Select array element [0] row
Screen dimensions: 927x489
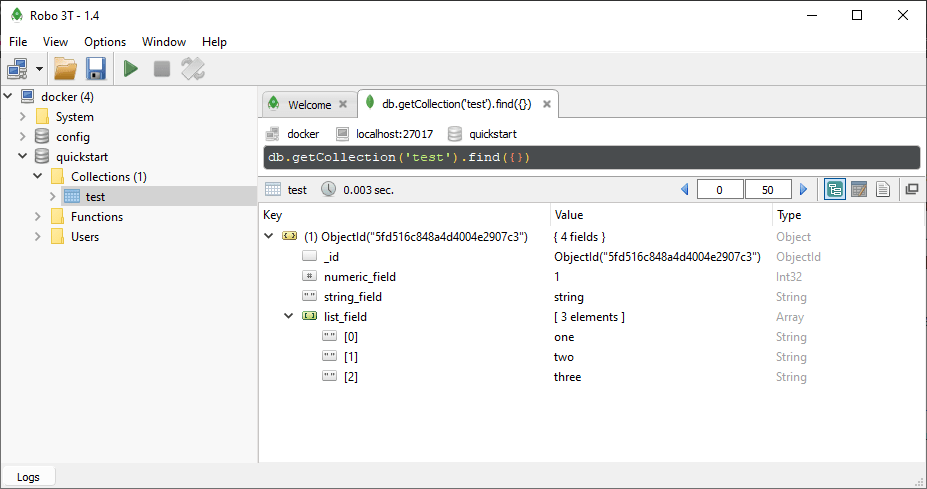591,337
